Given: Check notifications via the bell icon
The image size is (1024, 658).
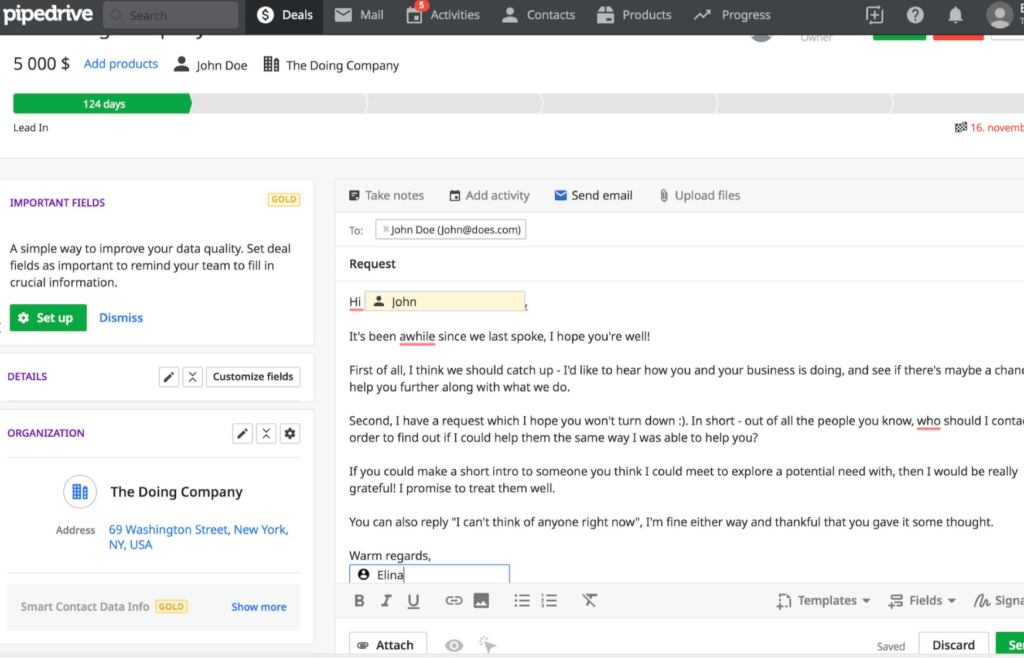Looking at the screenshot, I should tap(955, 15).
